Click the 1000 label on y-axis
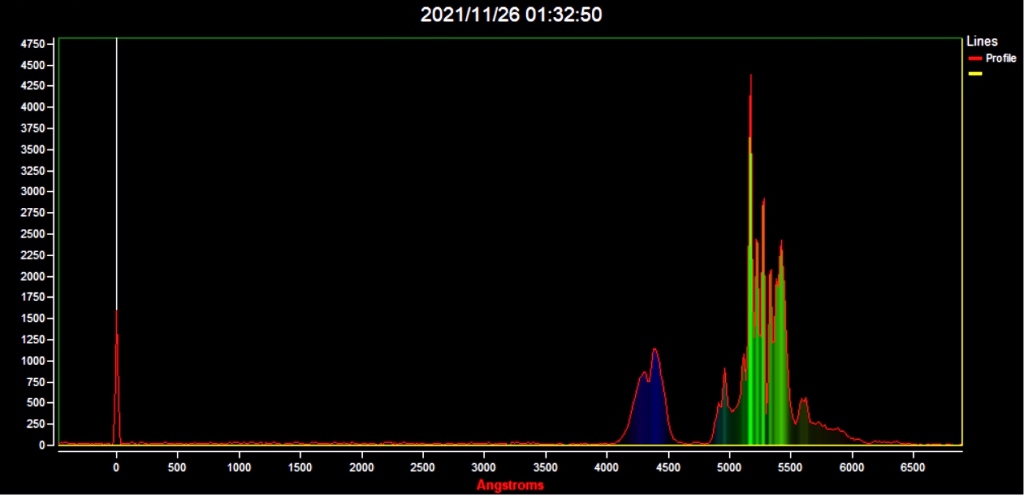The image size is (1024, 495). pos(33,361)
